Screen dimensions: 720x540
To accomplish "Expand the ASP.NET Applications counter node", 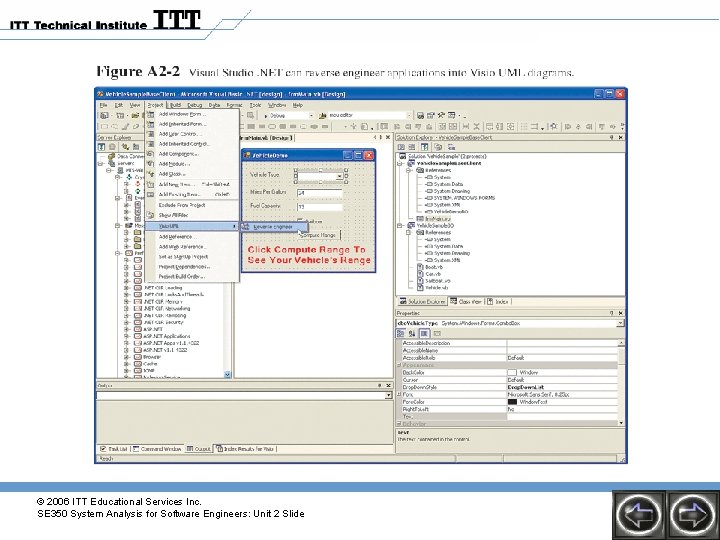I will [x=127, y=336].
